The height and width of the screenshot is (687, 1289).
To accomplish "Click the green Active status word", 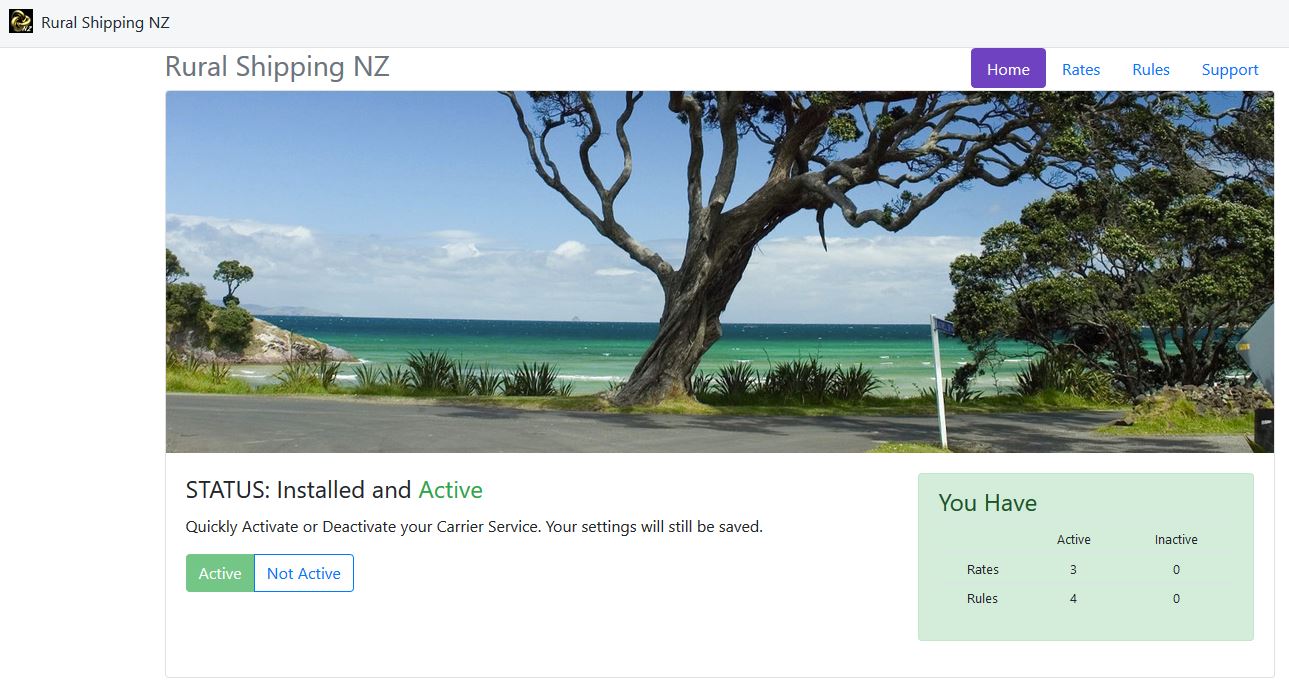I will tap(450, 490).
